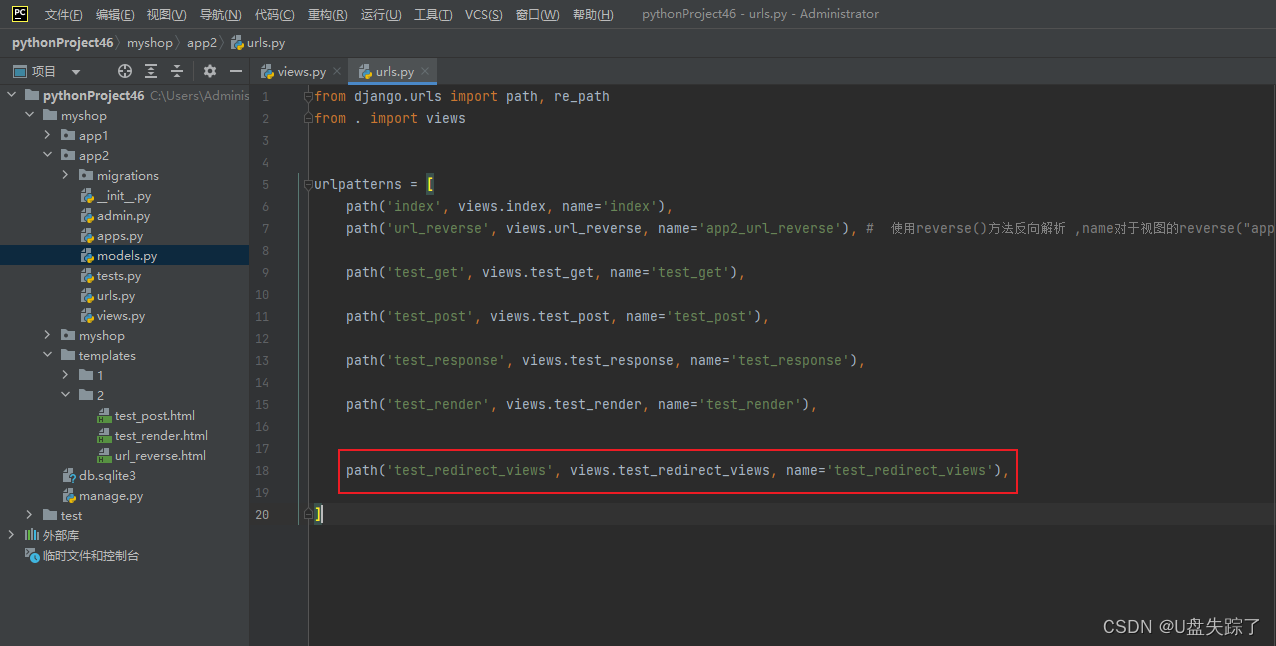Open the project panel settings gear

[209, 71]
